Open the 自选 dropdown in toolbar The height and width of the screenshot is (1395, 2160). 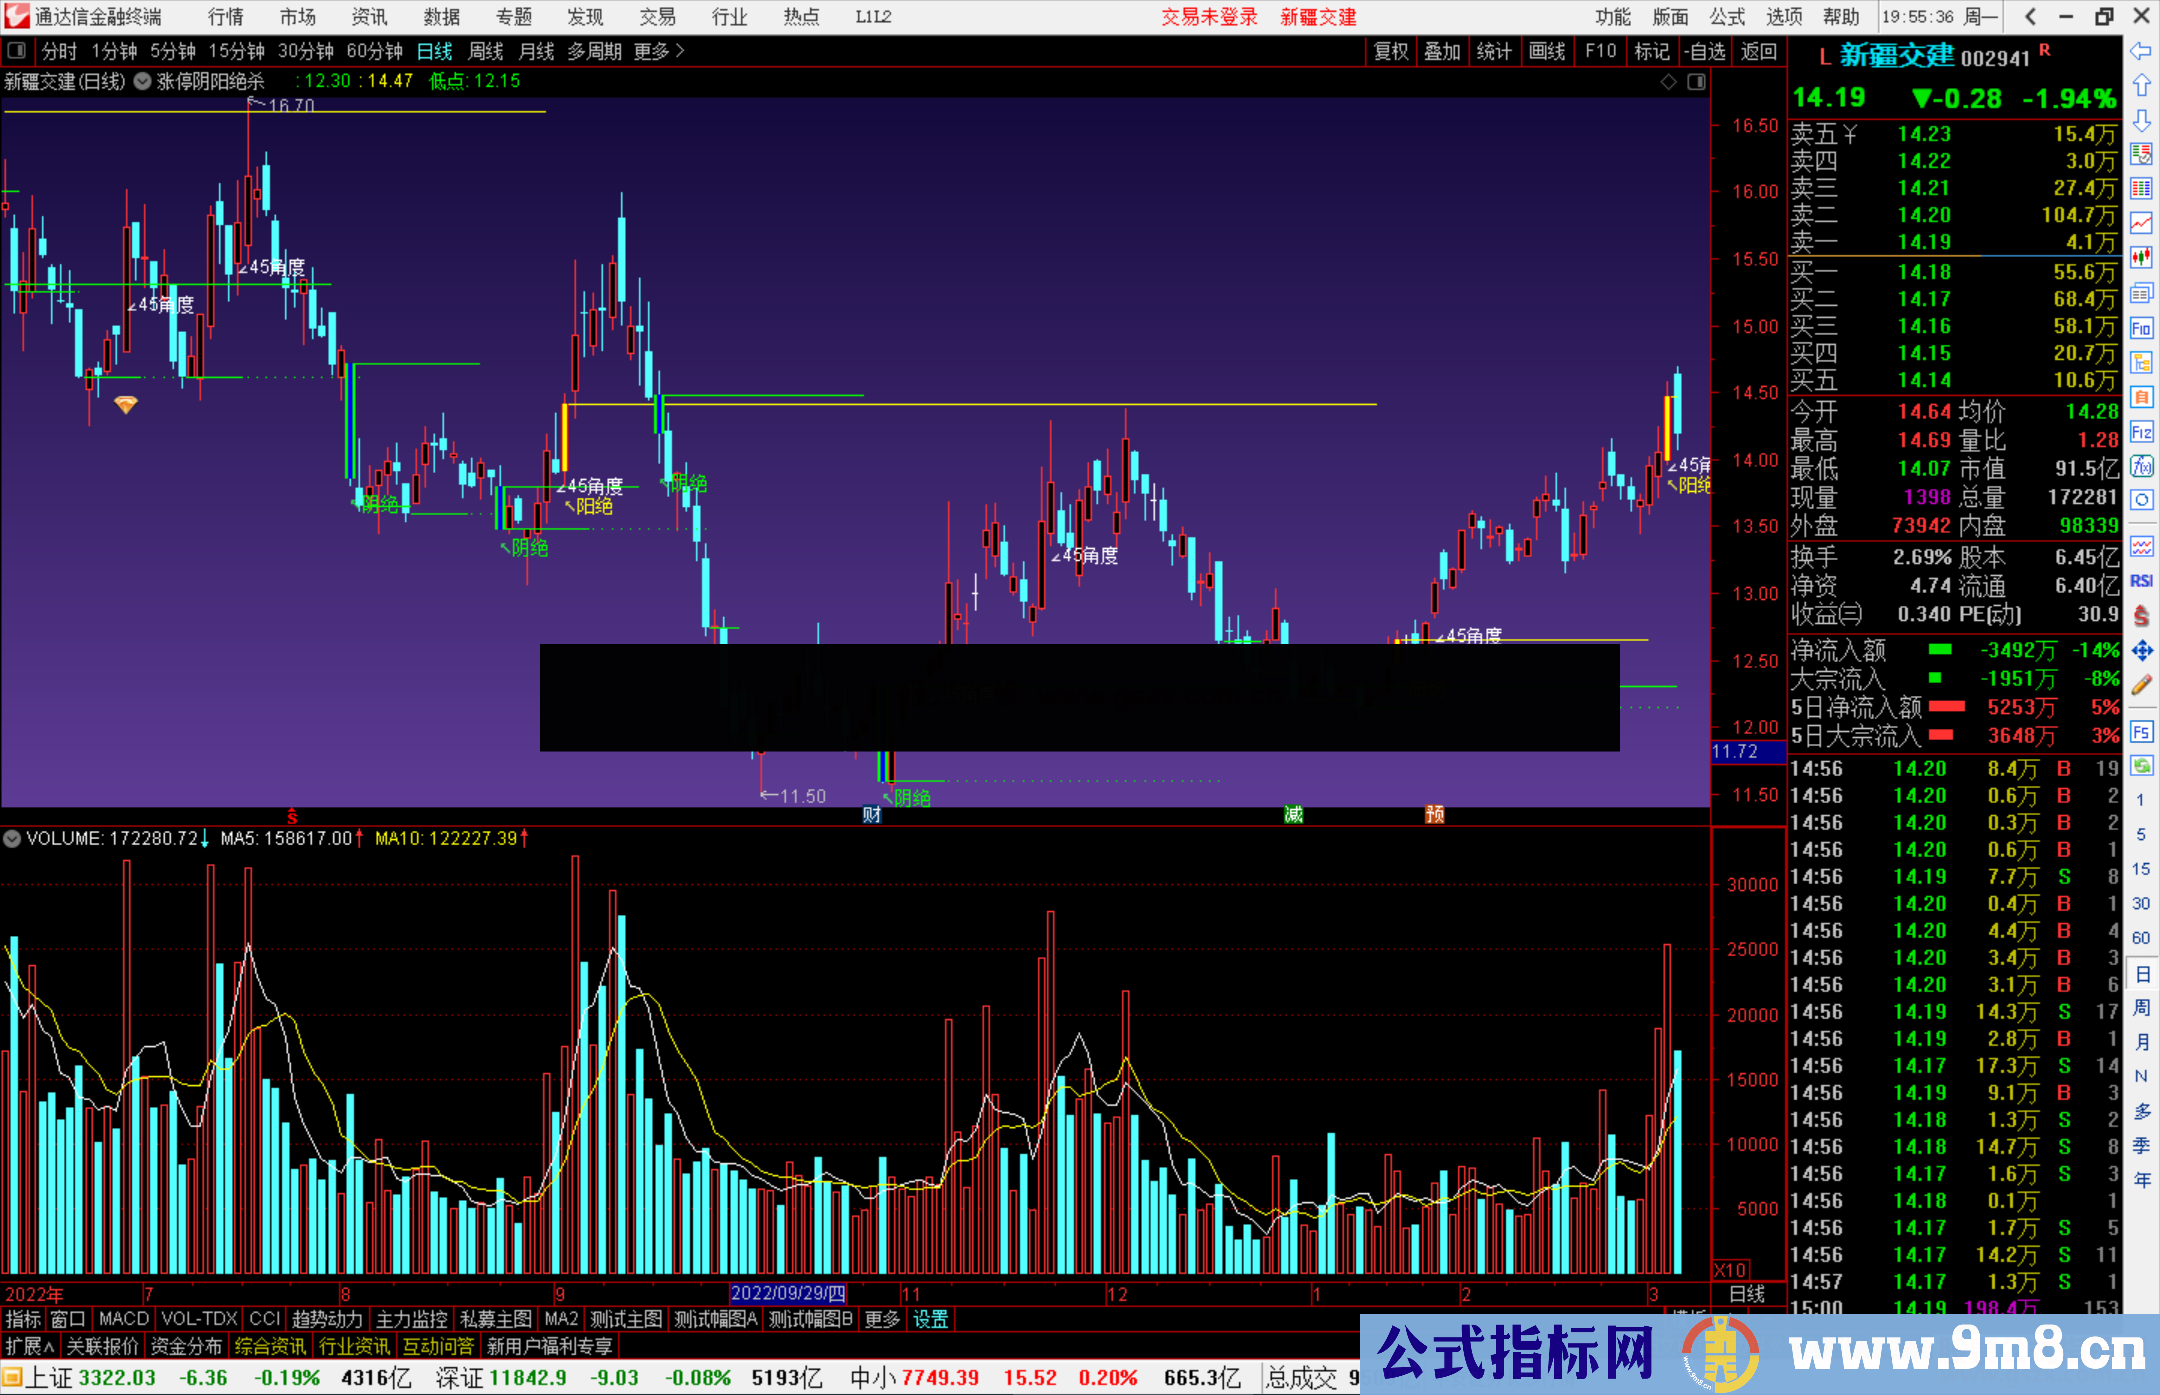(x=1705, y=51)
